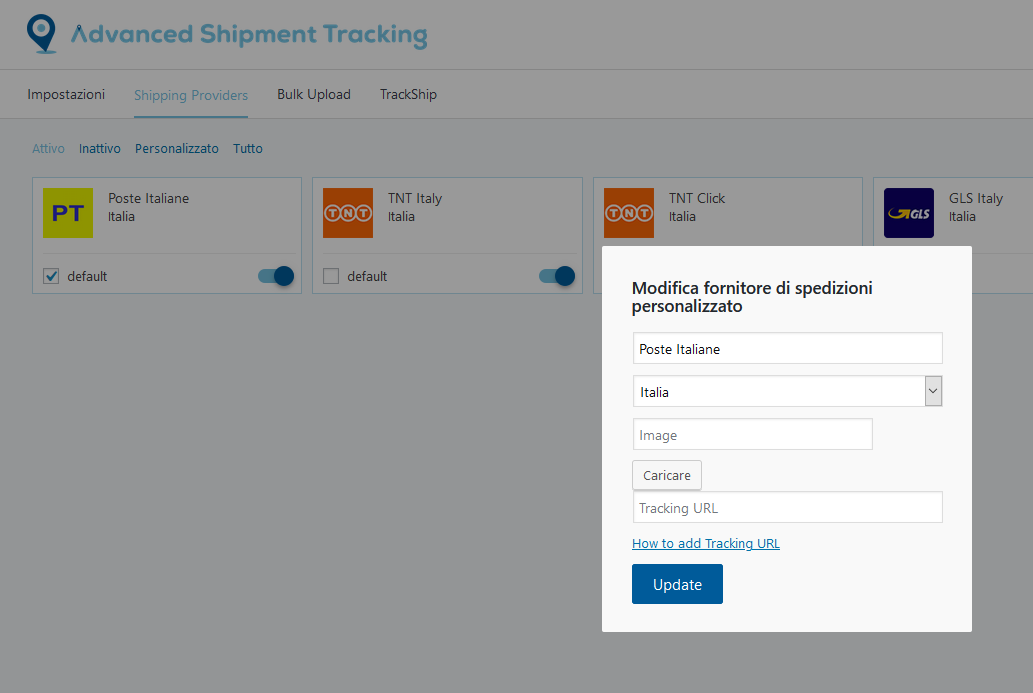Image resolution: width=1033 pixels, height=693 pixels.
Task: Open the Impostazioni tab
Action: (x=66, y=94)
